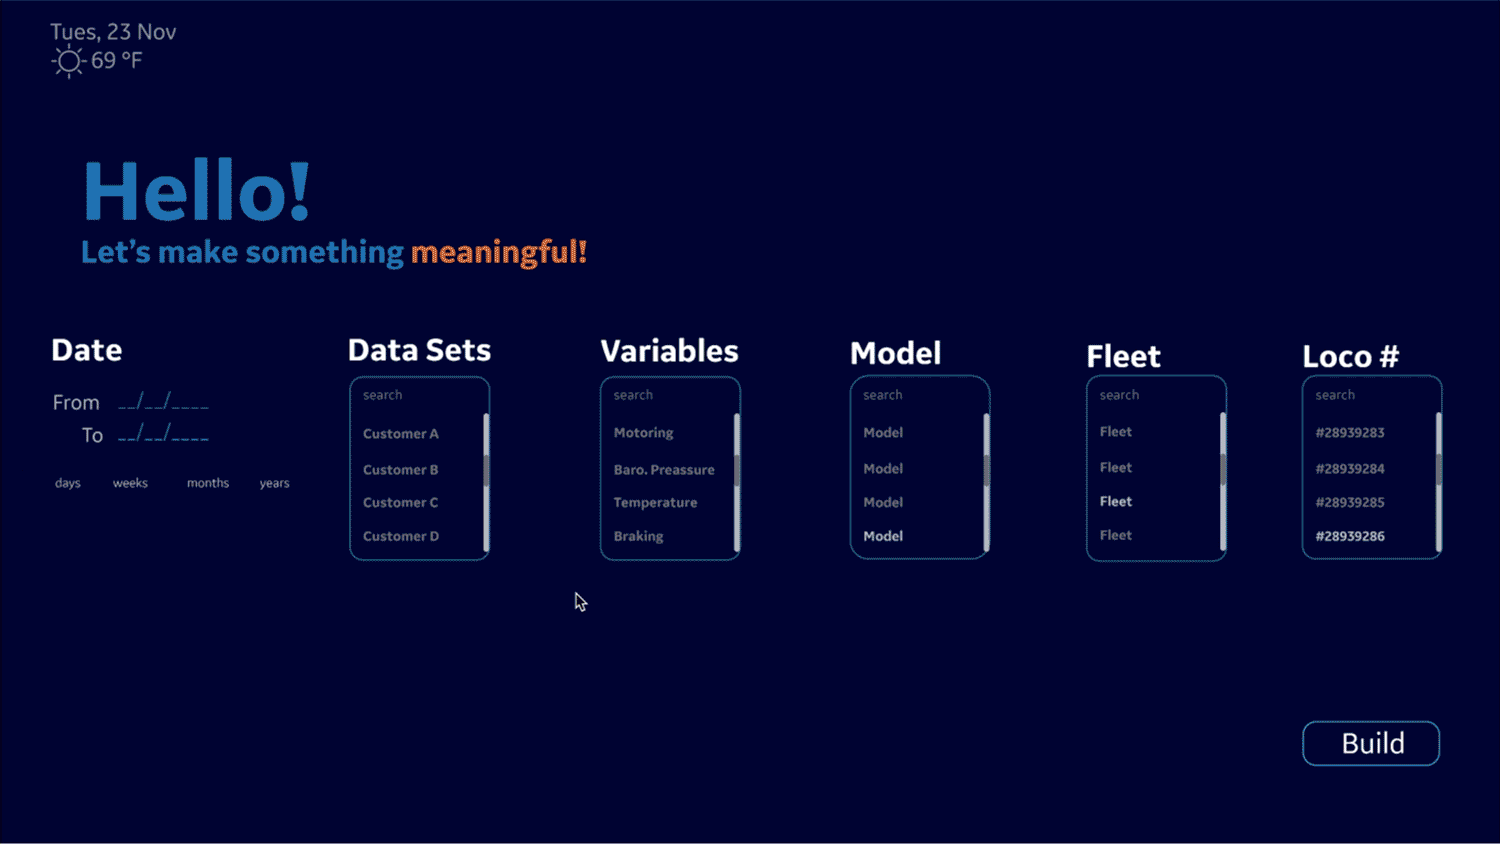Select Customer B in Data Sets
The width and height of the screenshot is (1500, 844).
pos(401,469)
